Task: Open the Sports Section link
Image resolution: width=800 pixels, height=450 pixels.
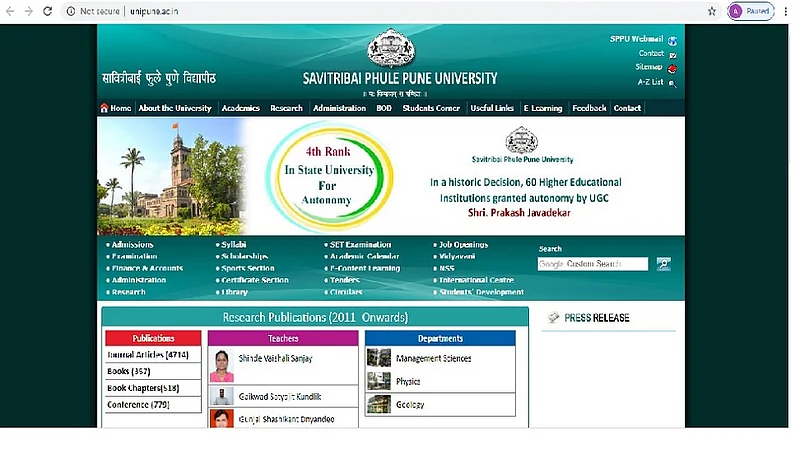Action: click(x=247, y=268)
